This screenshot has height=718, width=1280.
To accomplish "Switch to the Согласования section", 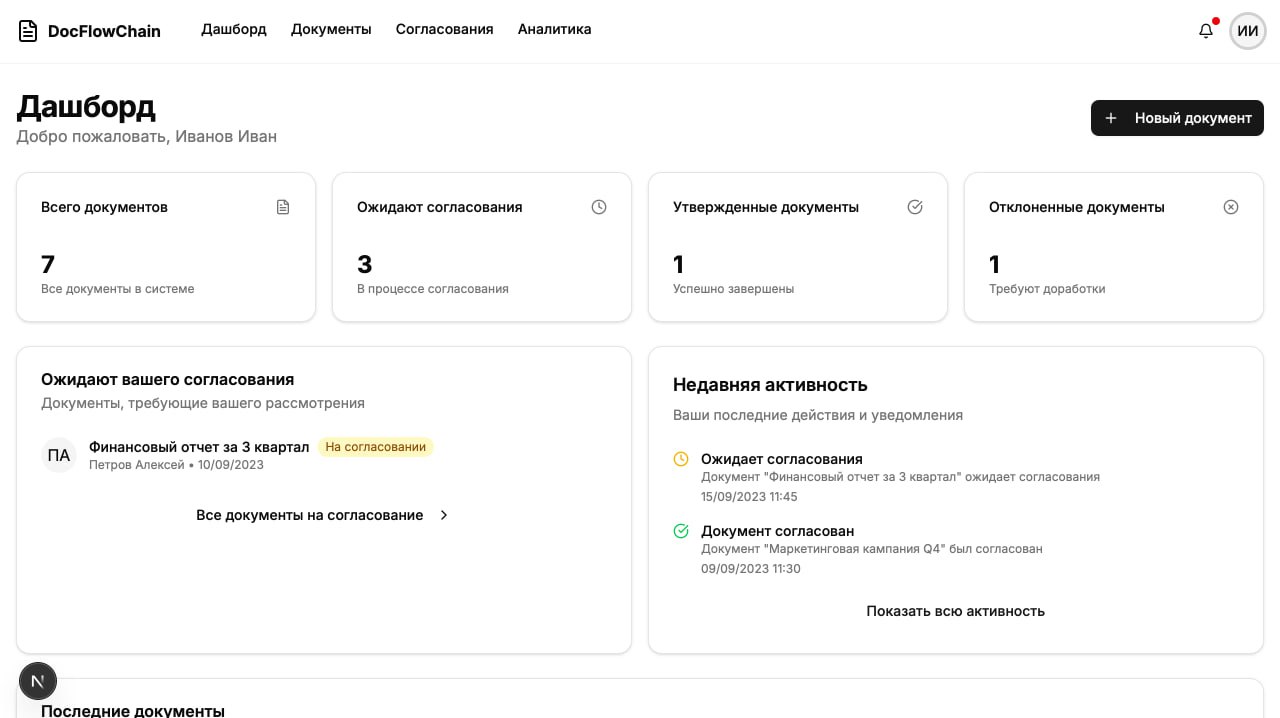I will [444, 29].
